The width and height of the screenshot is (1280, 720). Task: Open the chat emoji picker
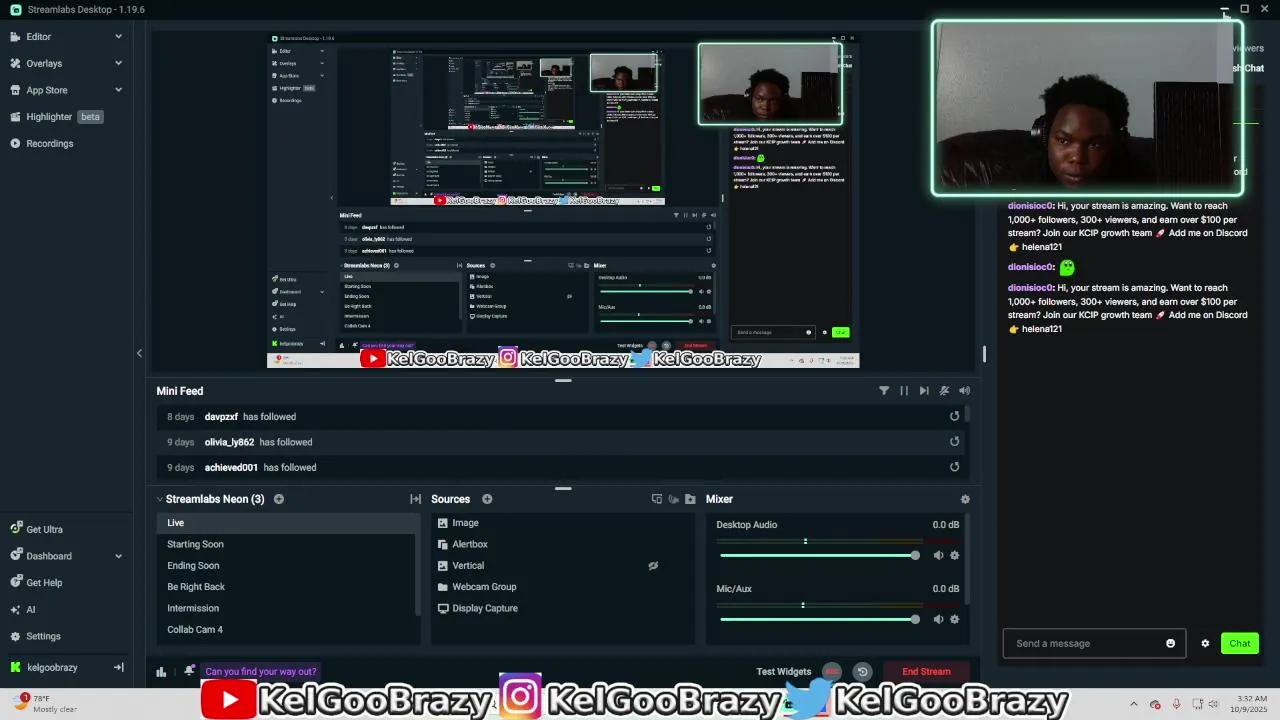1171,643
